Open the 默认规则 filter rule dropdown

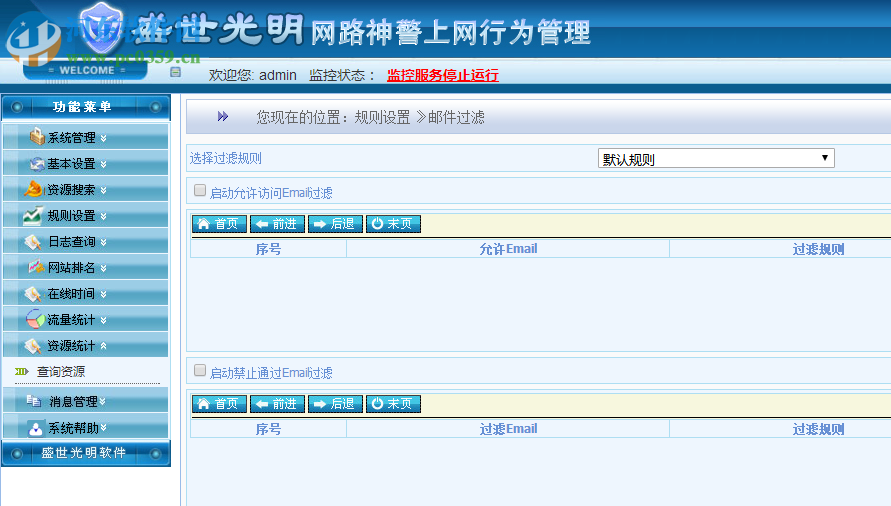pos(716,158)
